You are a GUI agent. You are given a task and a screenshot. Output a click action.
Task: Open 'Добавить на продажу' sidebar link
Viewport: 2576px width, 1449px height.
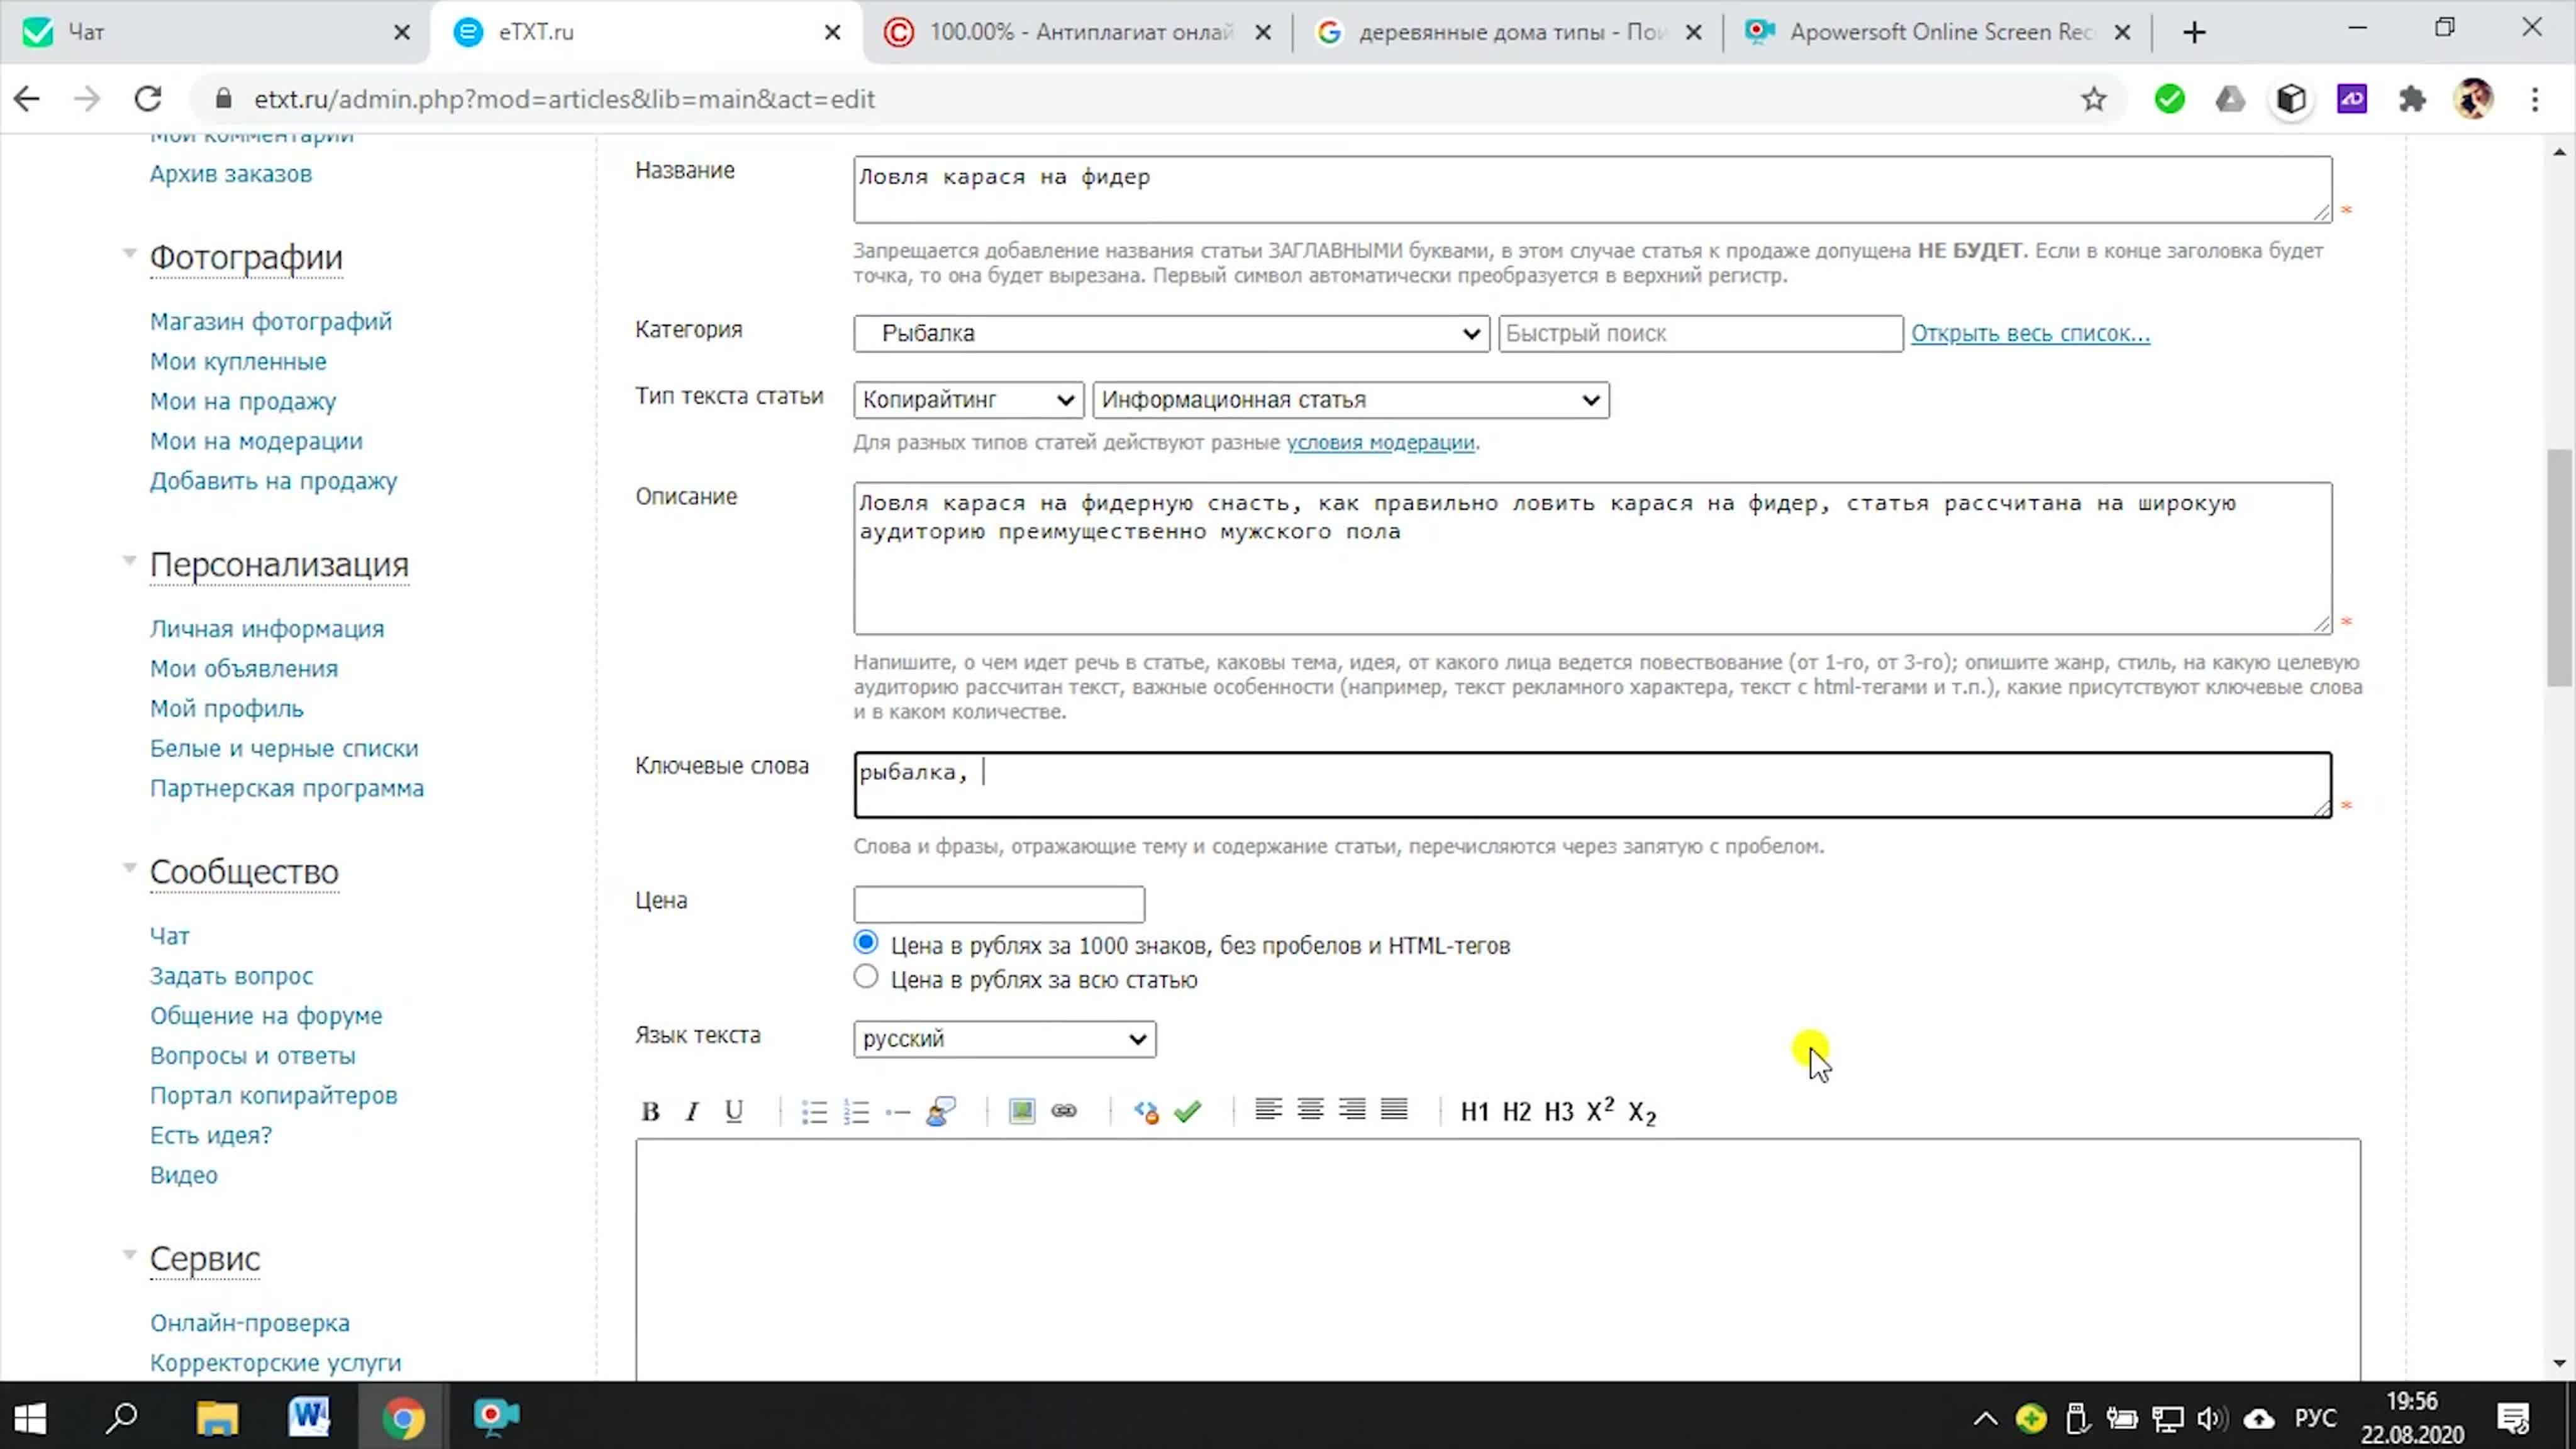[273, 481]
